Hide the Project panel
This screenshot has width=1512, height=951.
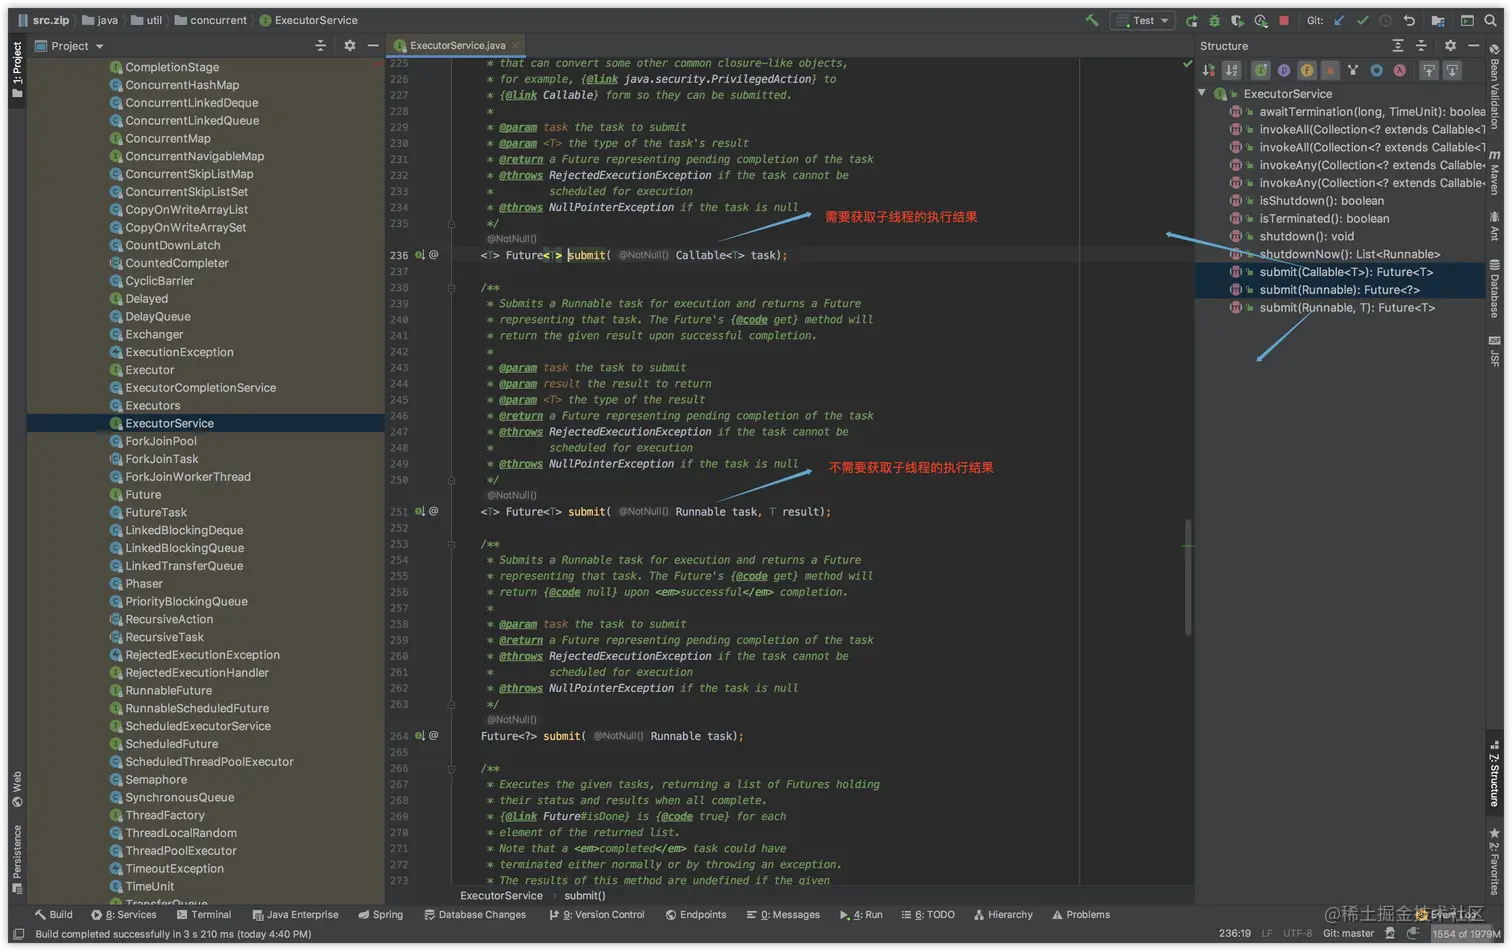click(x=373, y=46)
